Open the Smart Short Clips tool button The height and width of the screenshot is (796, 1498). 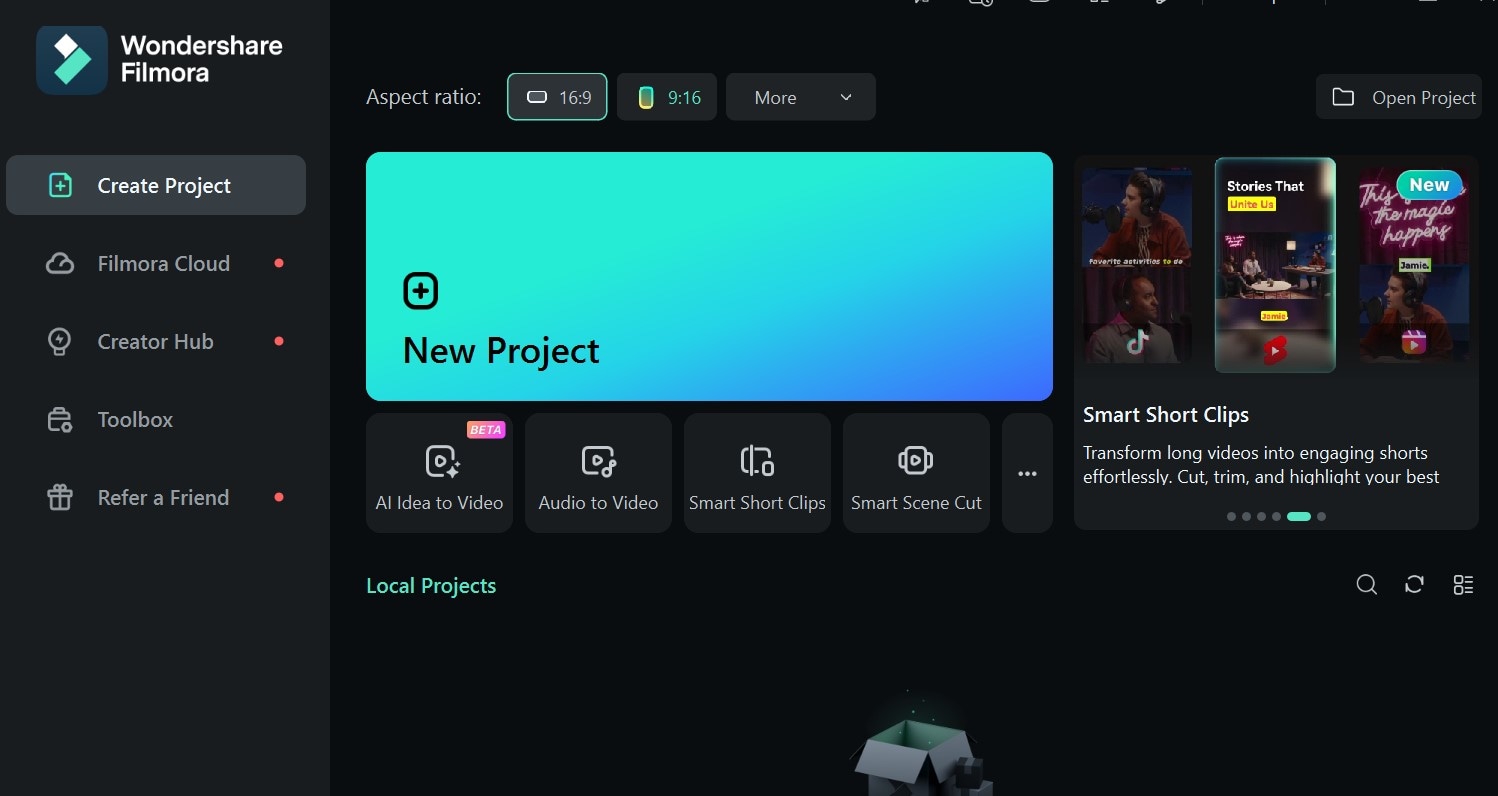(x=757, y=473)
